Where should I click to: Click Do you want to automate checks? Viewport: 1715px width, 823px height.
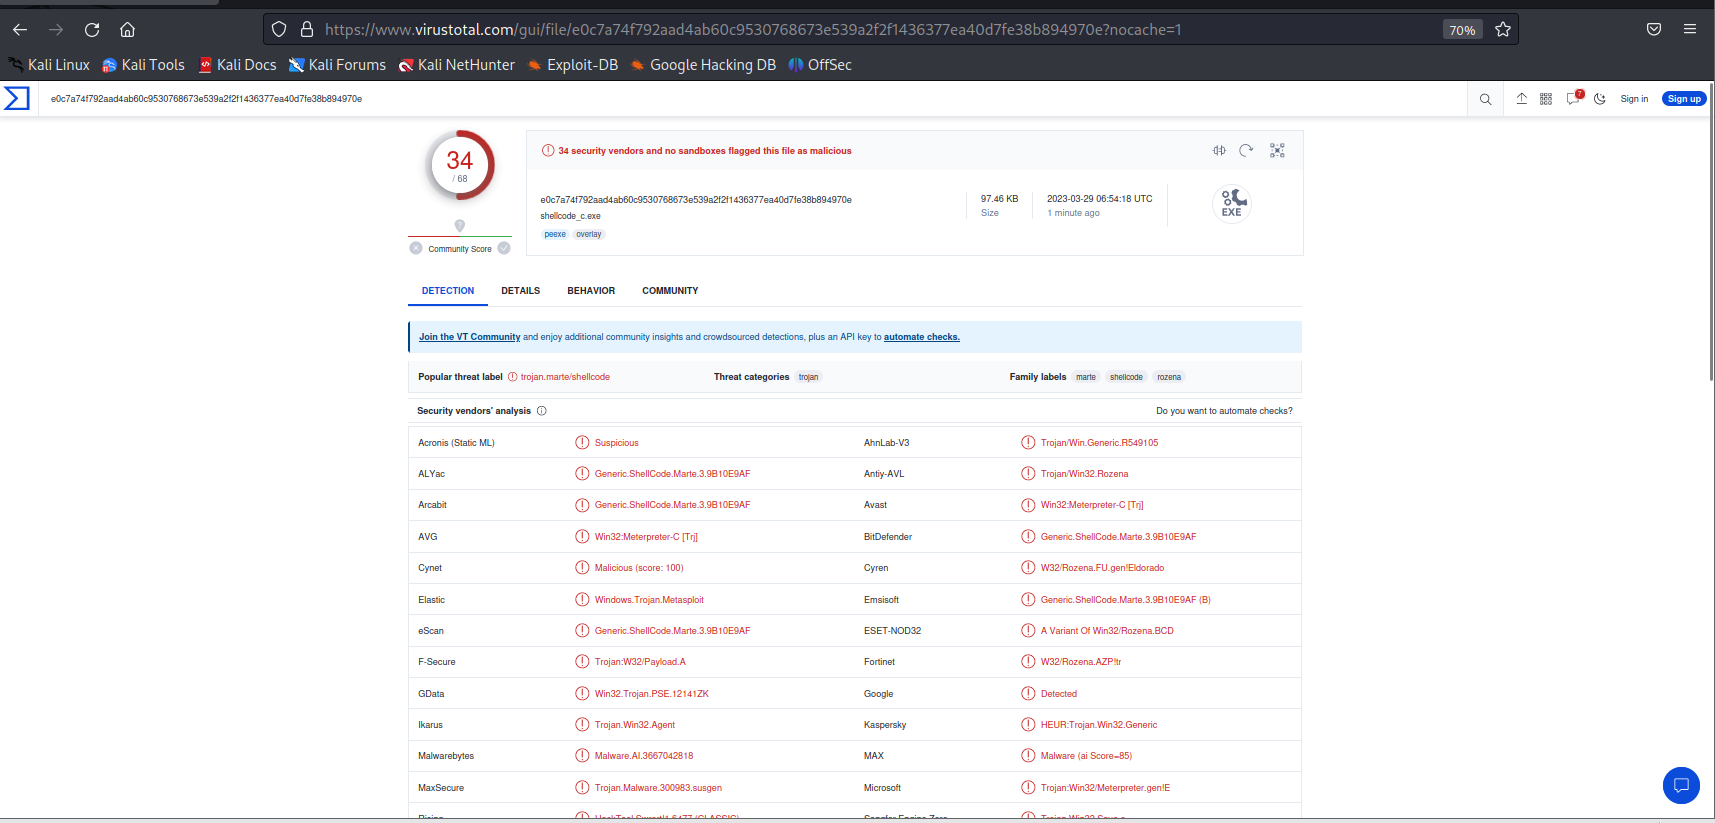tap(1224, 411)
